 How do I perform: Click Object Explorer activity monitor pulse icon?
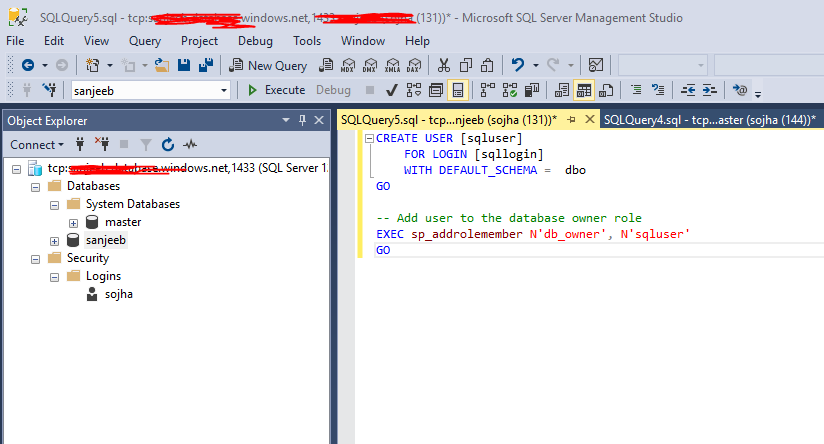coord(190,144)
